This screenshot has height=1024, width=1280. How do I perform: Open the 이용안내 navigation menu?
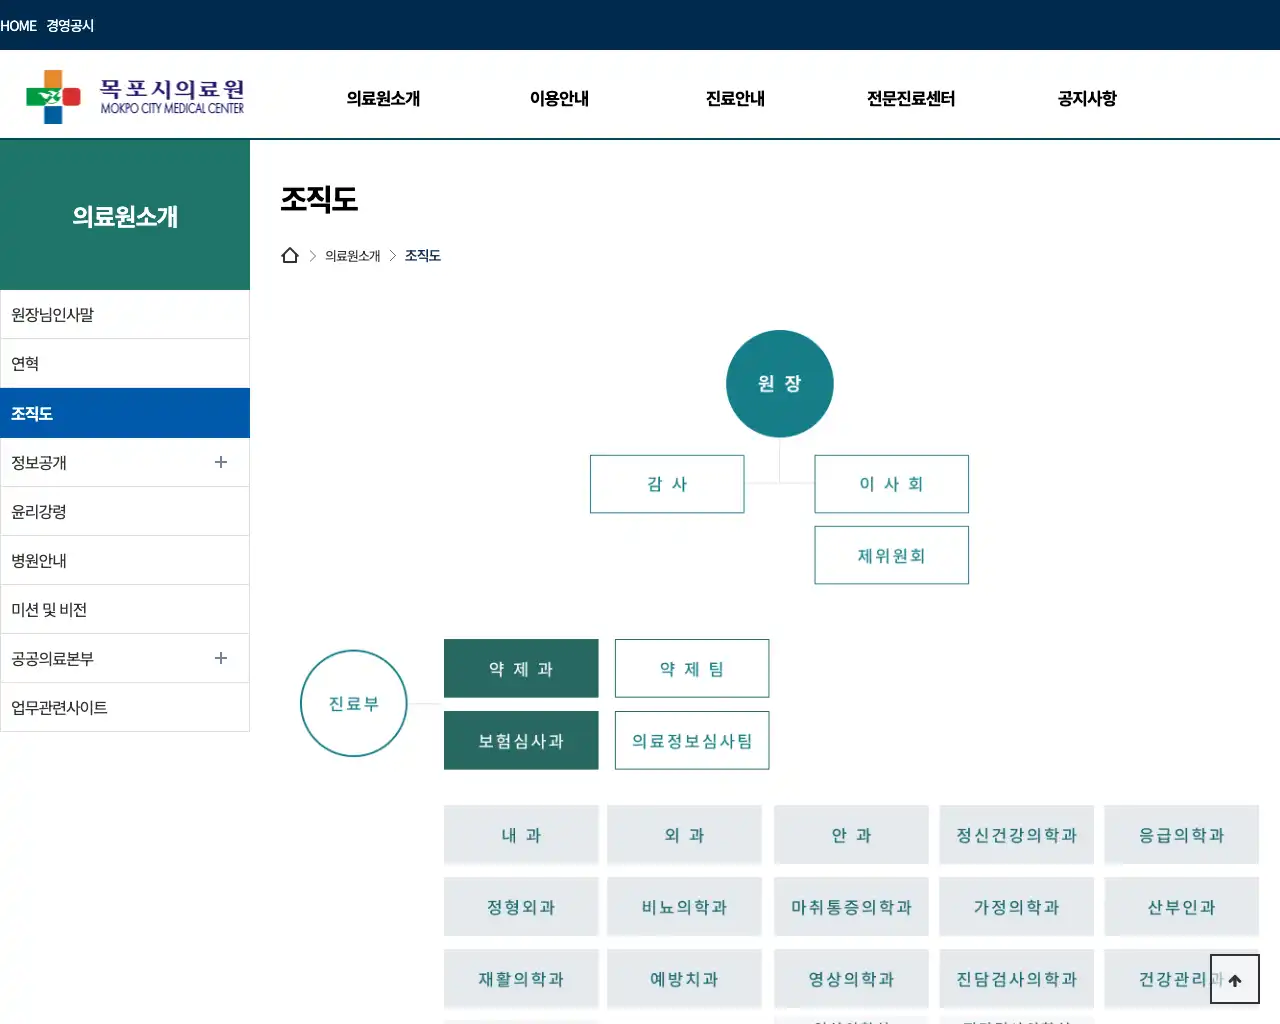(559, 98)
